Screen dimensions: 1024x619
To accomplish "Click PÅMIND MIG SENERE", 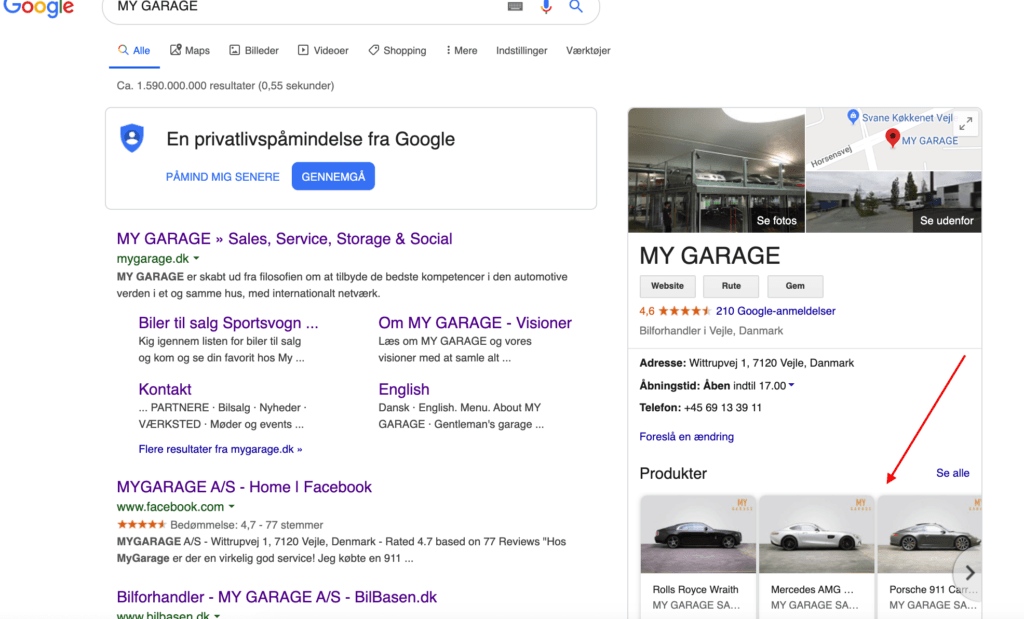I will 223,177.
